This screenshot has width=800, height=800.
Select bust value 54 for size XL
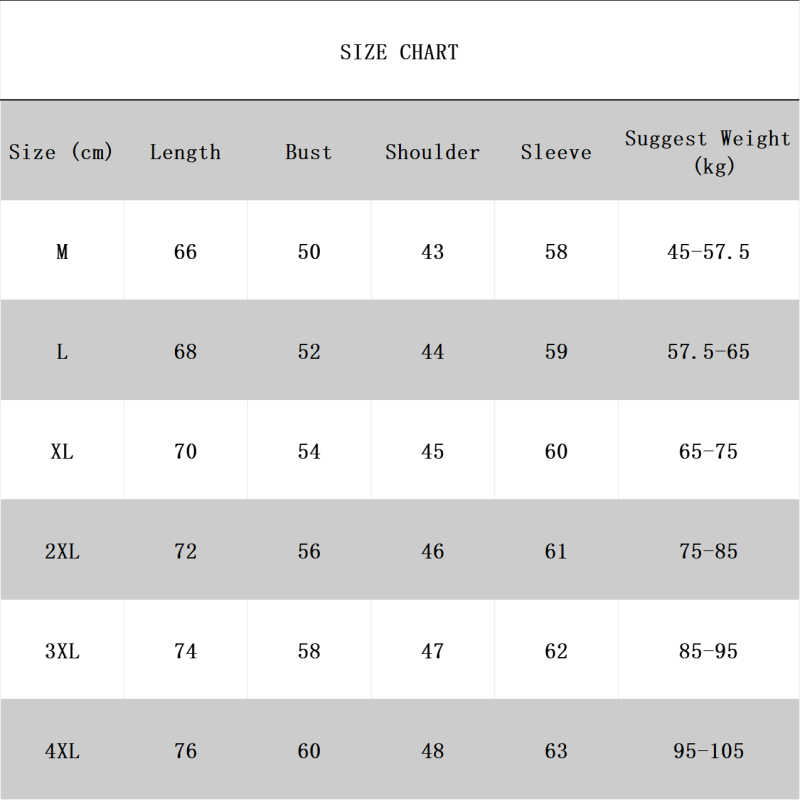point(309,452)
